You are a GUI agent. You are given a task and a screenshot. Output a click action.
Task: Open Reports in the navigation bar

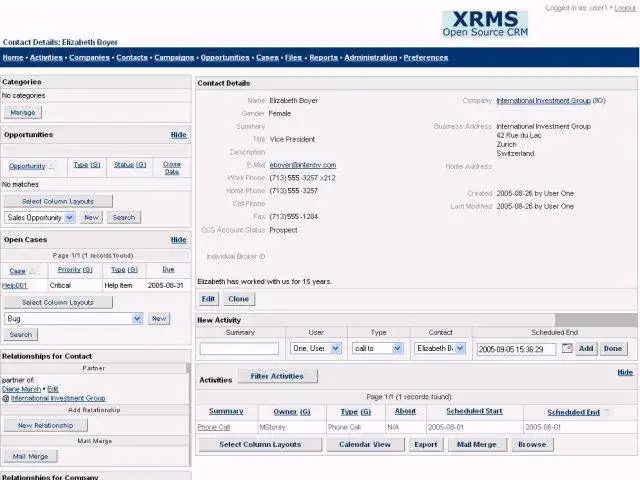323,58
